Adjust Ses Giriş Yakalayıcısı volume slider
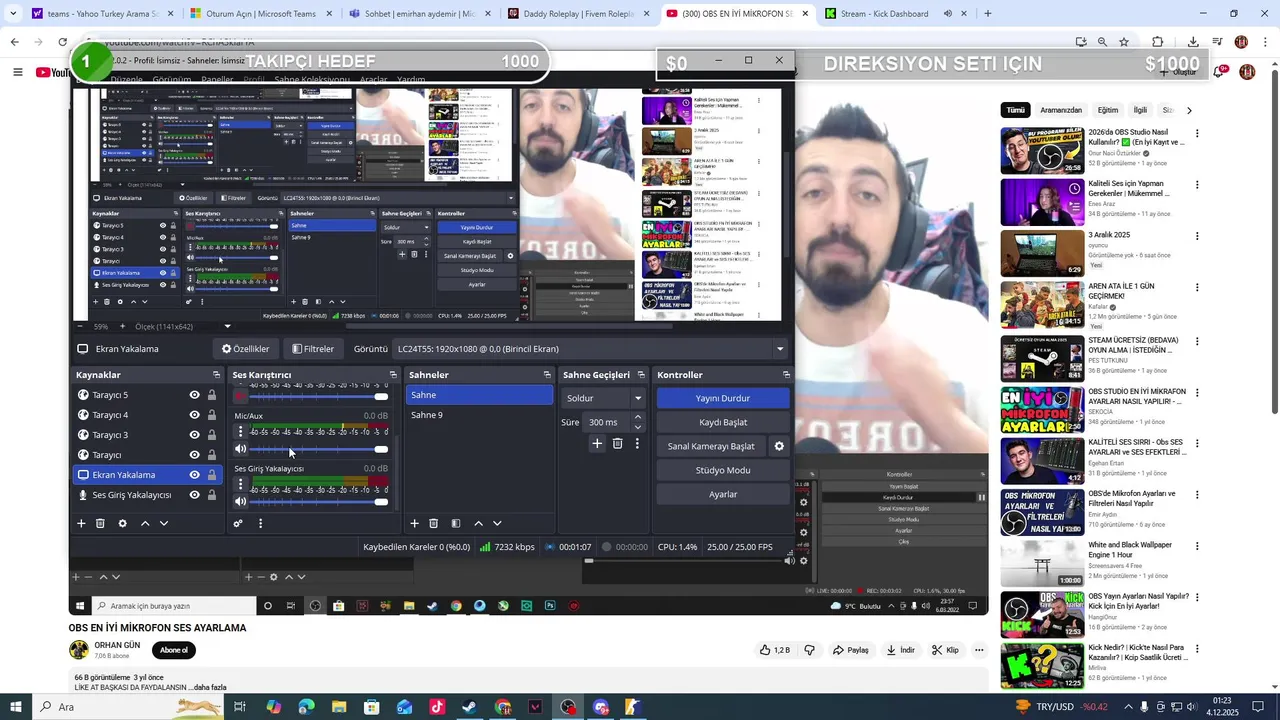The image size is (1280, 720). point(320,502)
